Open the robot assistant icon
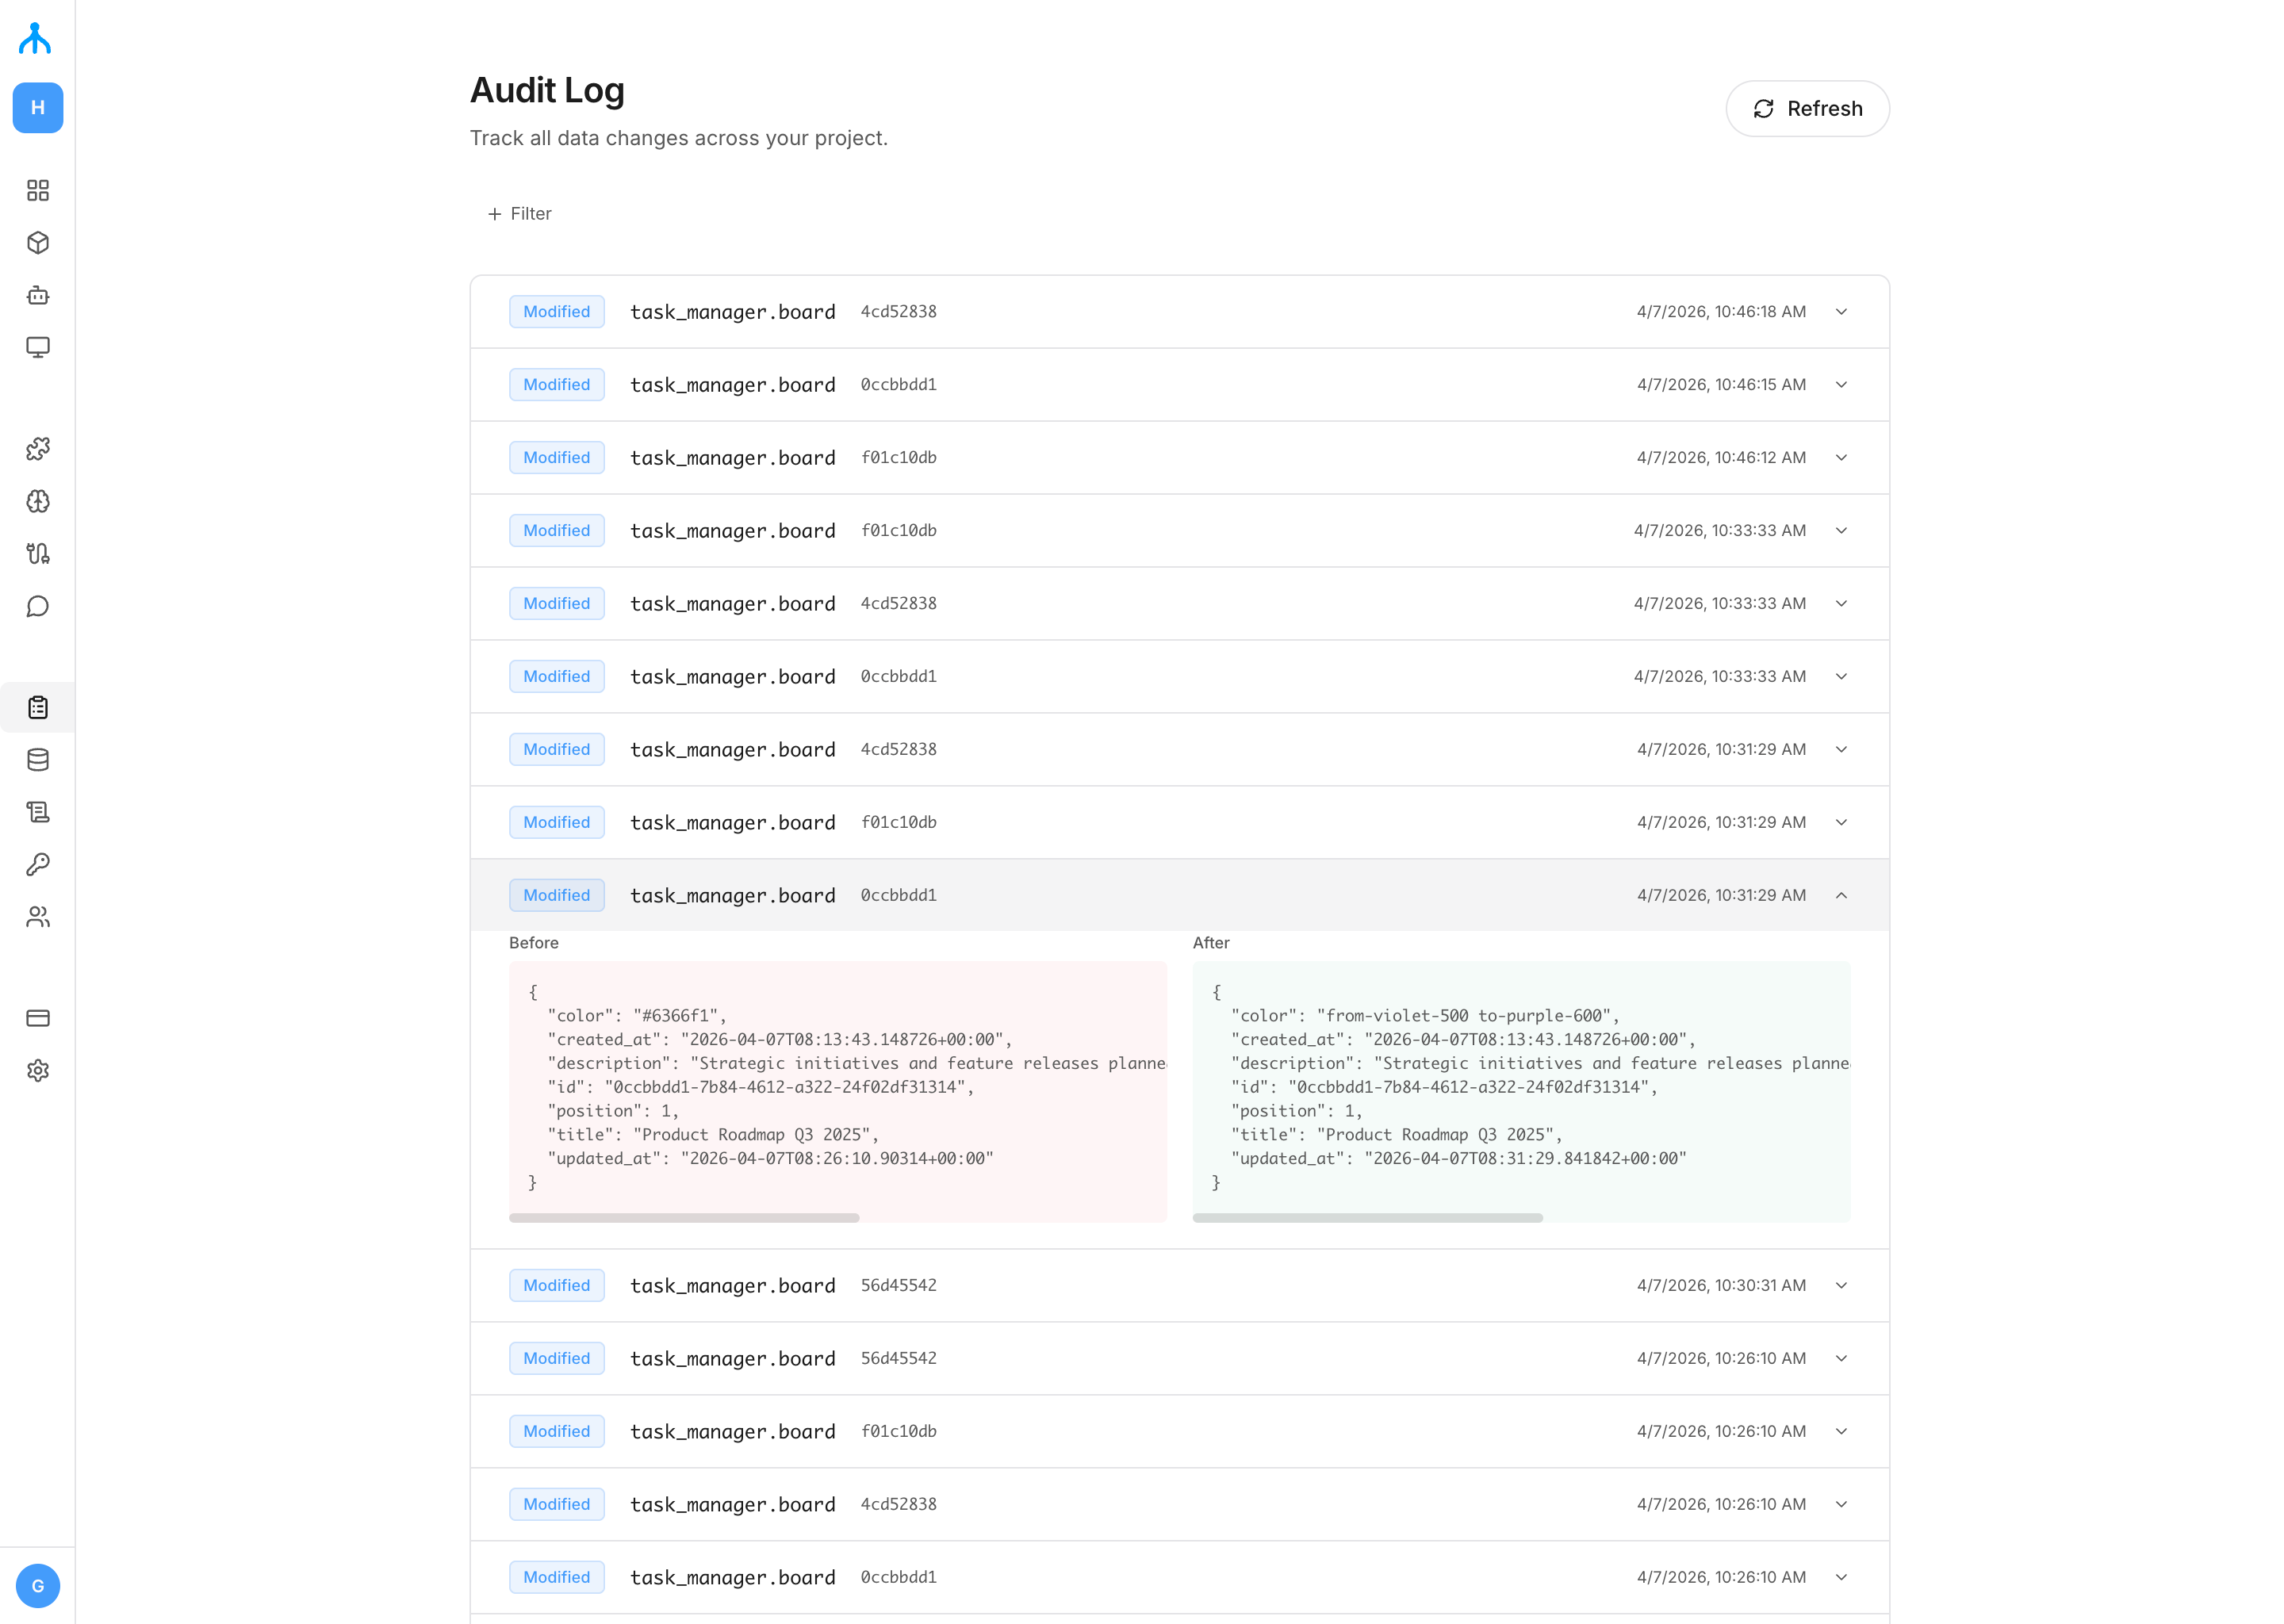2284x1624 pixels. coord(38,295)
